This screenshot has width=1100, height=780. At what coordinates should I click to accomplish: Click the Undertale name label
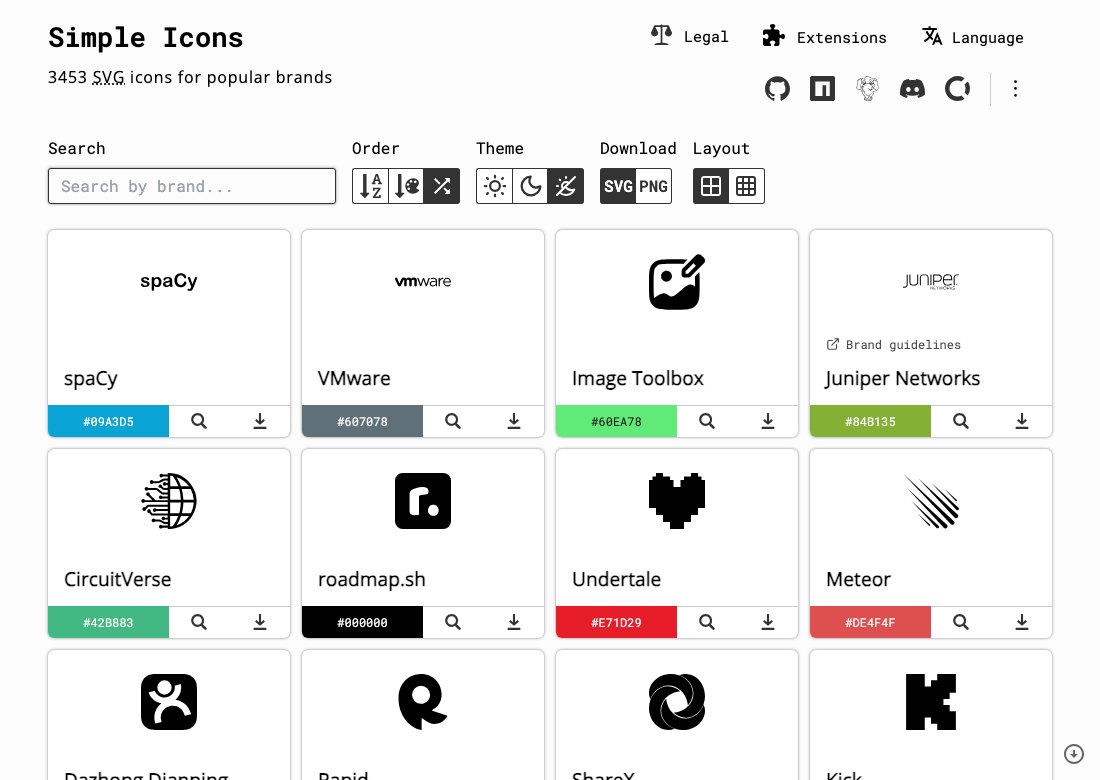[x=617, y=579]
